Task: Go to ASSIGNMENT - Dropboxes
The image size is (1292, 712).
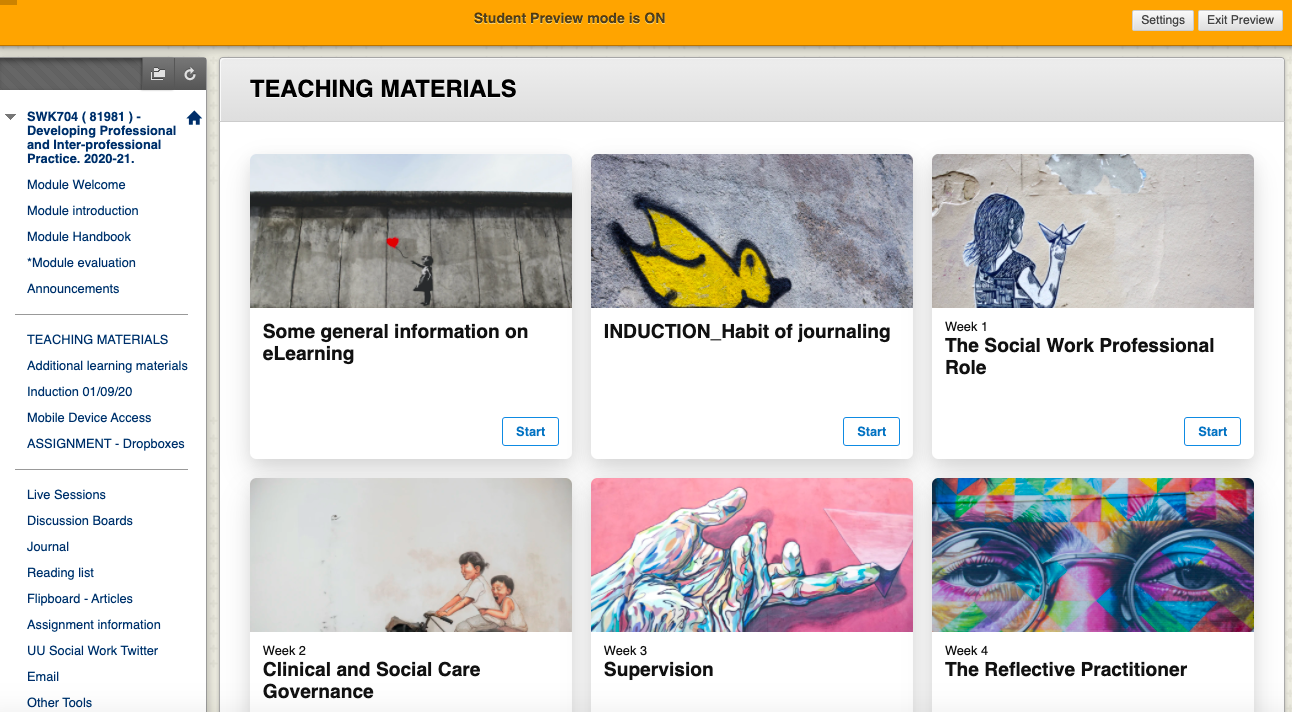Action: point(106,444)
